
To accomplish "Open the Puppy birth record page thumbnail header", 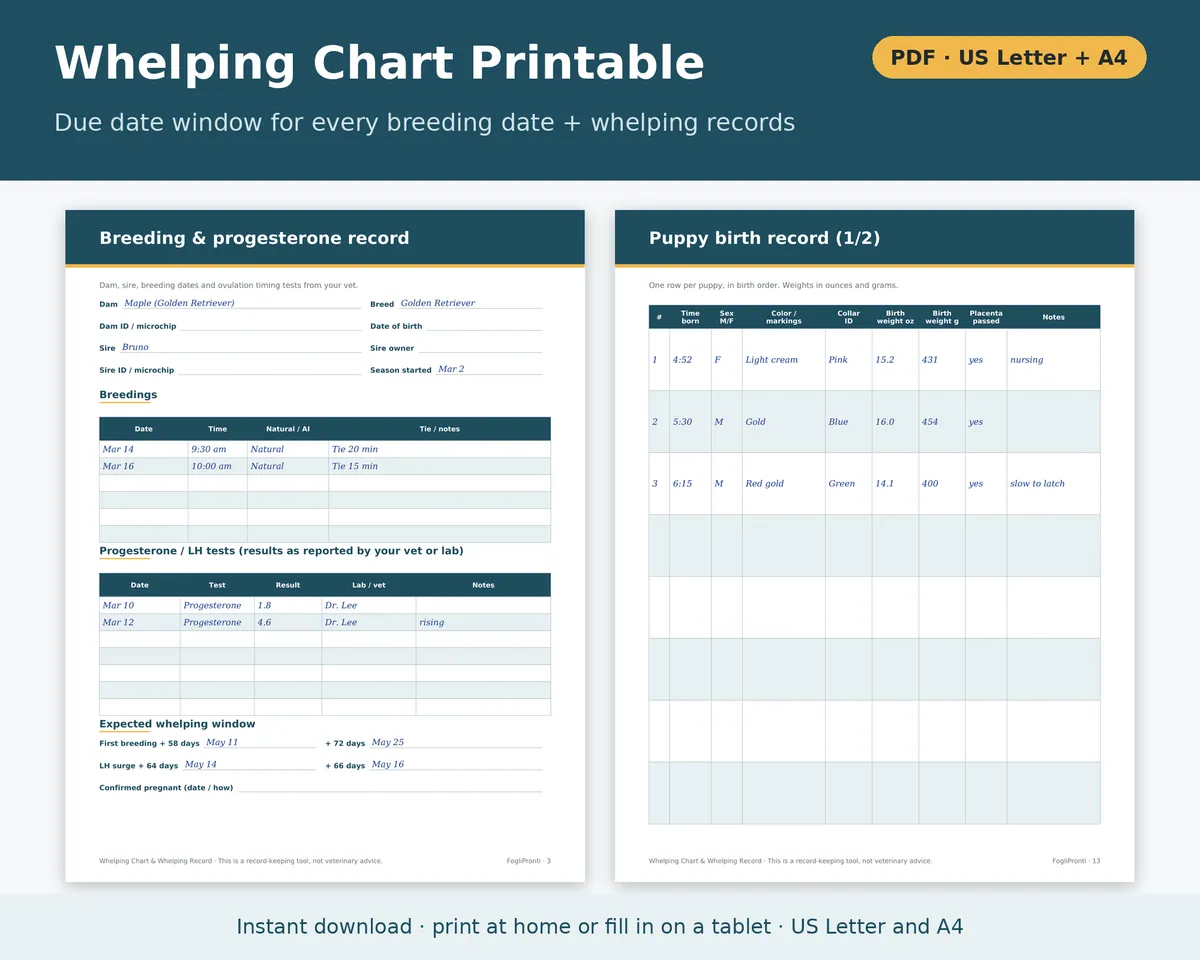I will [875, 238].
